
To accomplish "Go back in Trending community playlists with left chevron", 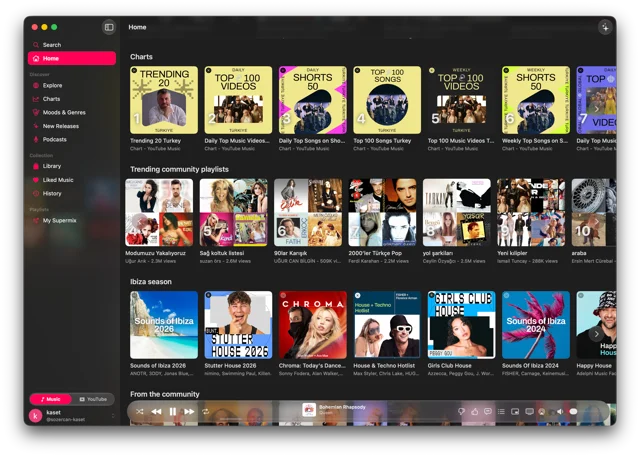I will point(139,222).
